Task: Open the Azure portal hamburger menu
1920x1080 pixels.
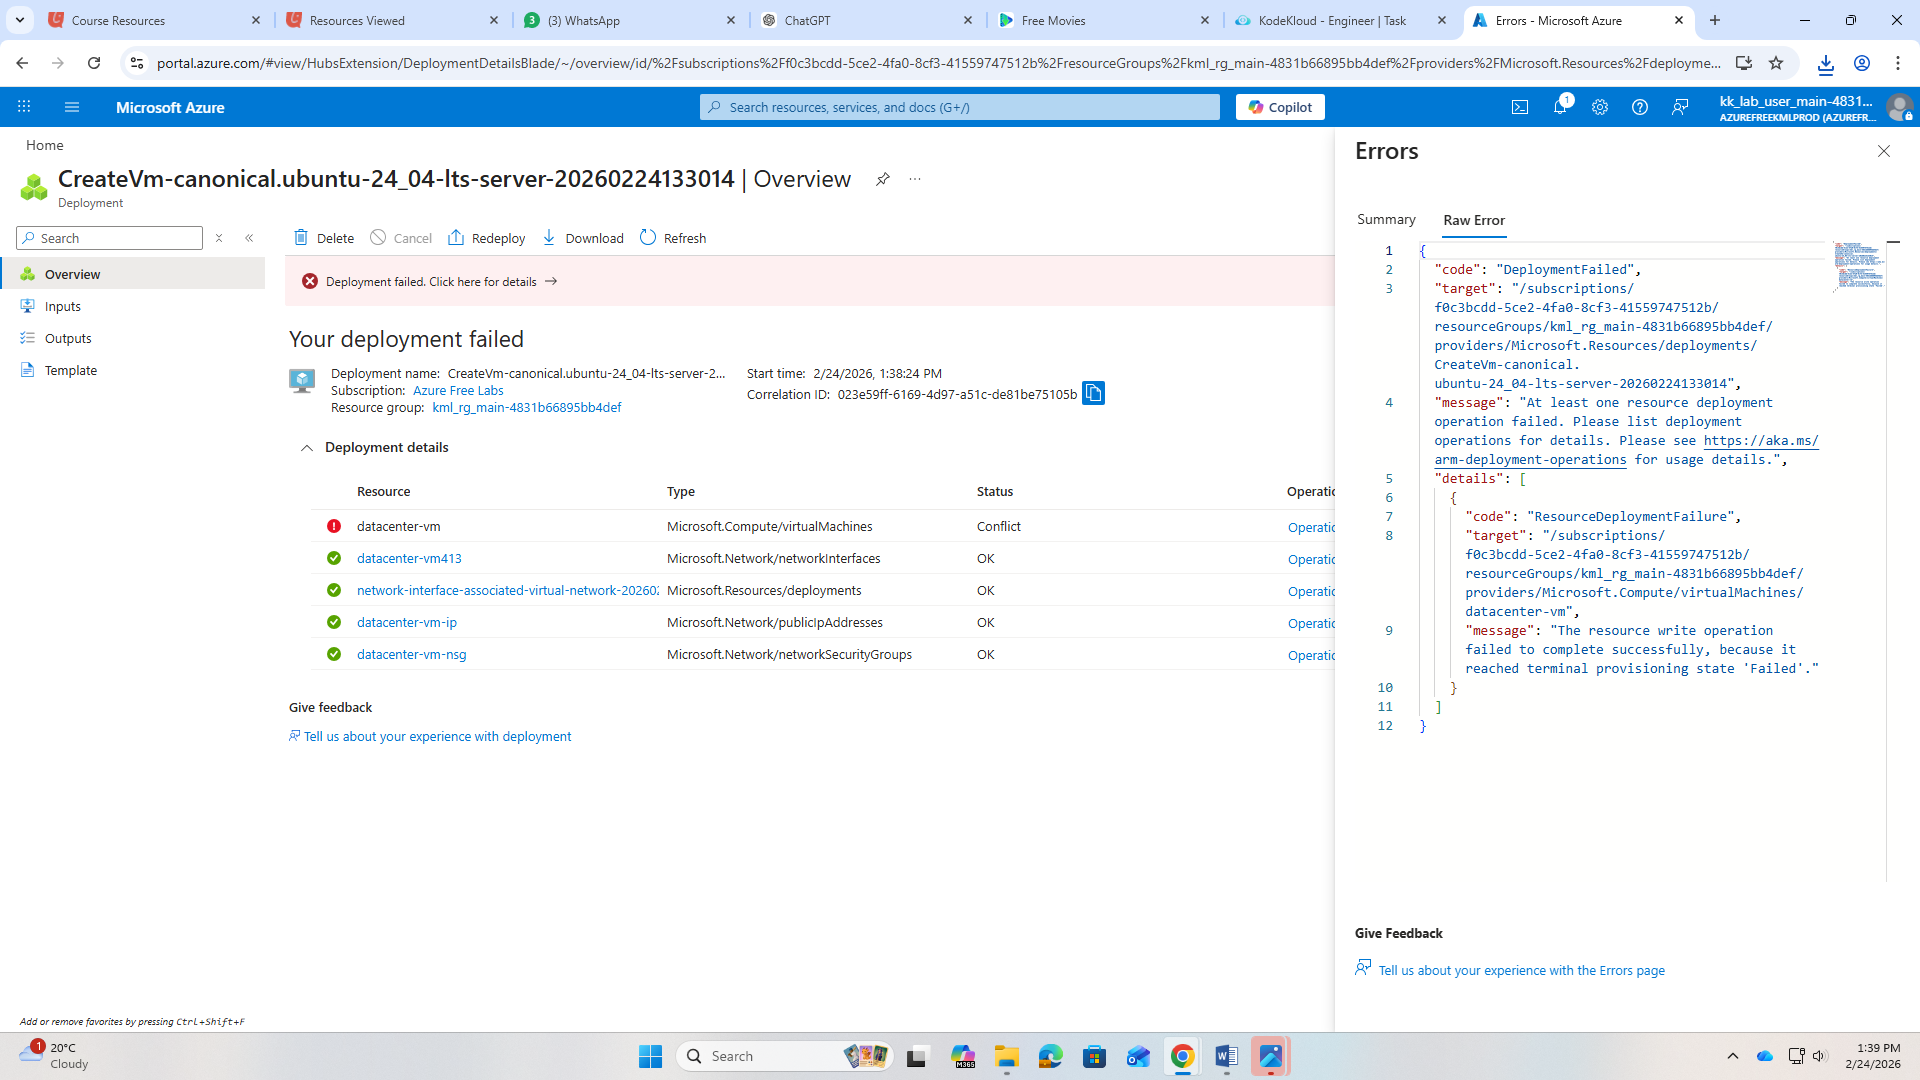Action: pyautogui.click(x=71, y=107)
